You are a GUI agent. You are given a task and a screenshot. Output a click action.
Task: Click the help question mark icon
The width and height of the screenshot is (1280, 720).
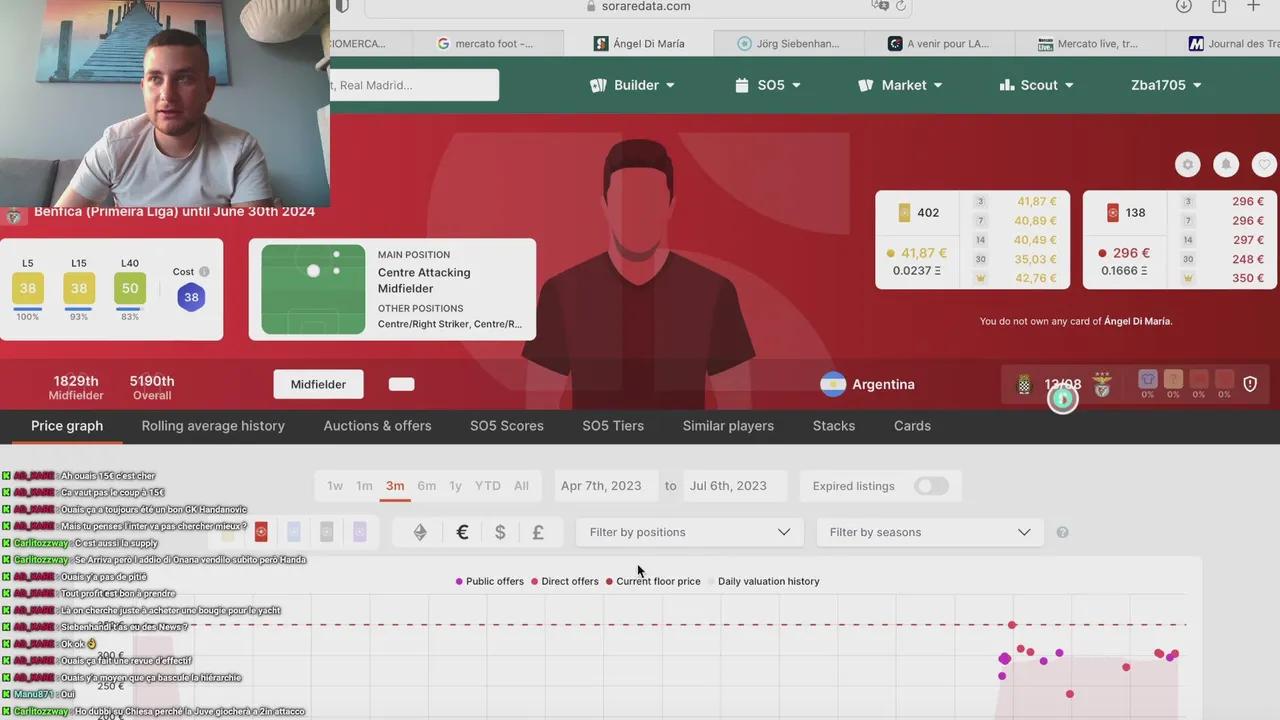(x=1062, y=532)
